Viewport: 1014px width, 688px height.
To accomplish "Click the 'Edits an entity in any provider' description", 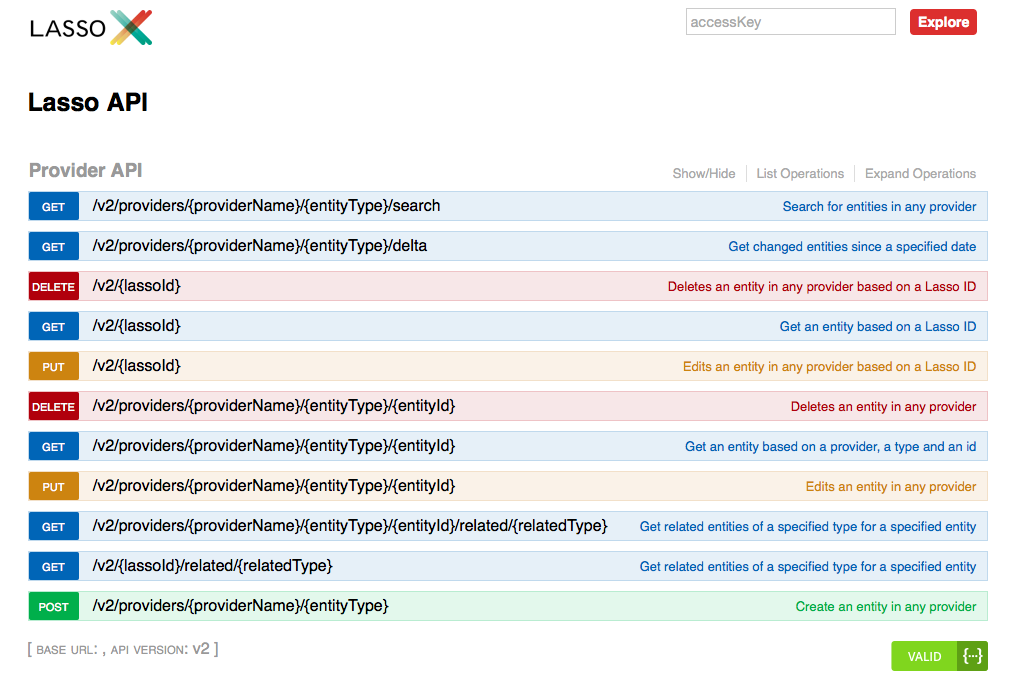I will 890,487.
